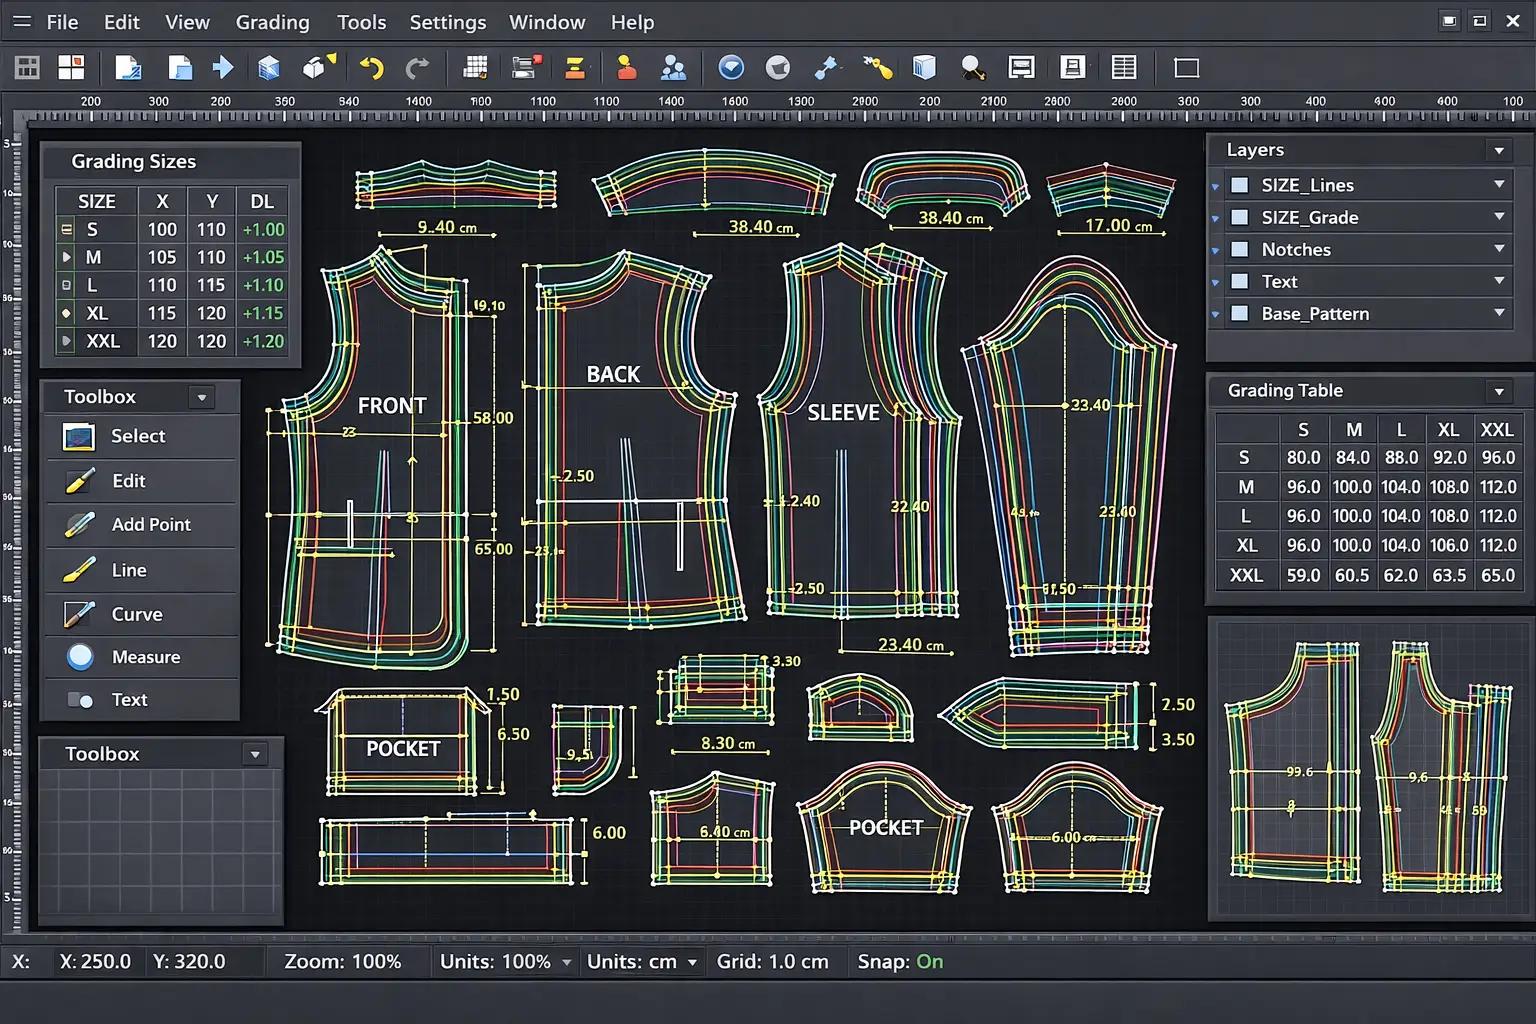1536x1024 pixels.
Task: Toggle Base_Pattern layer visibility checkbox
Action: (x=1239, y=313)
